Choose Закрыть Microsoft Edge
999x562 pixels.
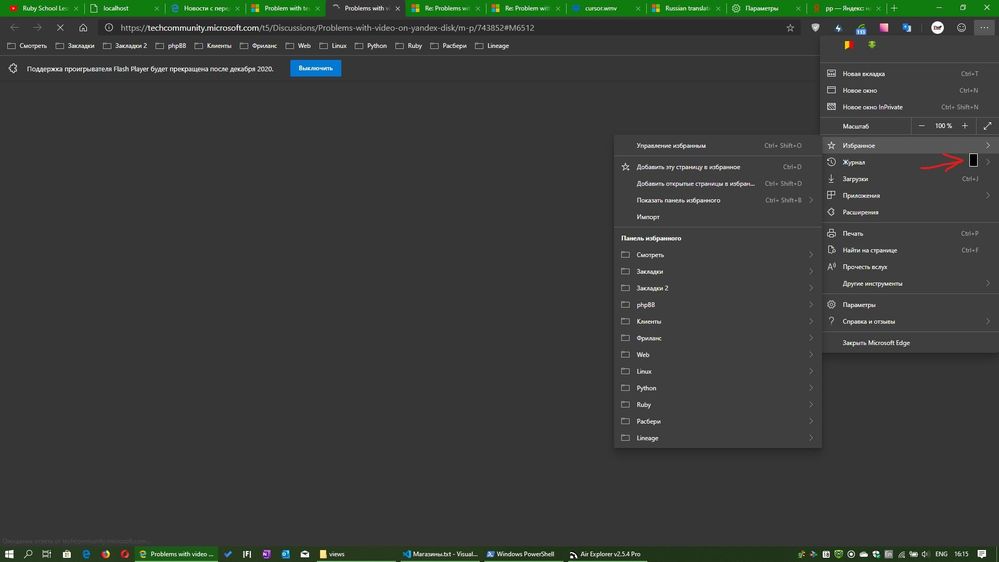coord(909,343)
